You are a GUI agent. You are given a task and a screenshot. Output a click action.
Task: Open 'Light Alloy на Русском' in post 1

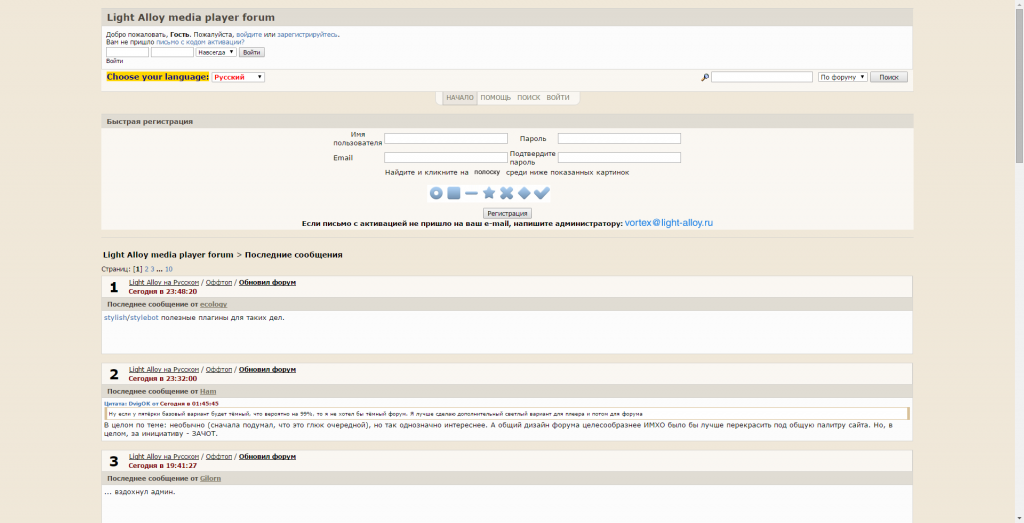(164, 283)
